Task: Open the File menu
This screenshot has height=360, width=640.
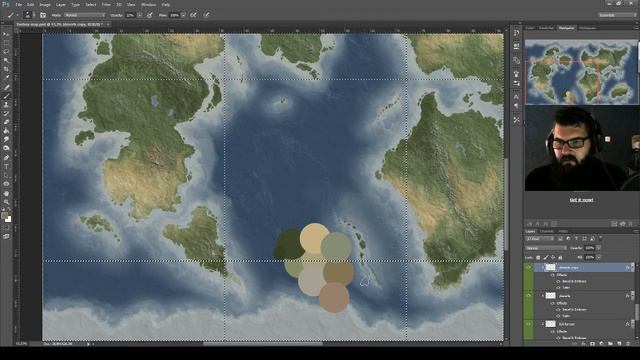Action: click(18, 4)
